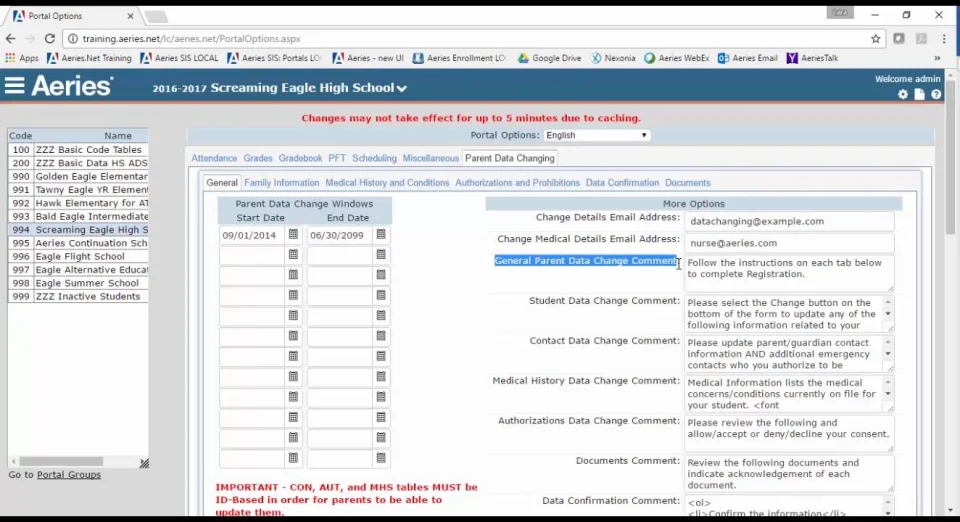Show more bookmarks with the overflow chevron
Screen dimensions: 960x522
coord(937,58)
